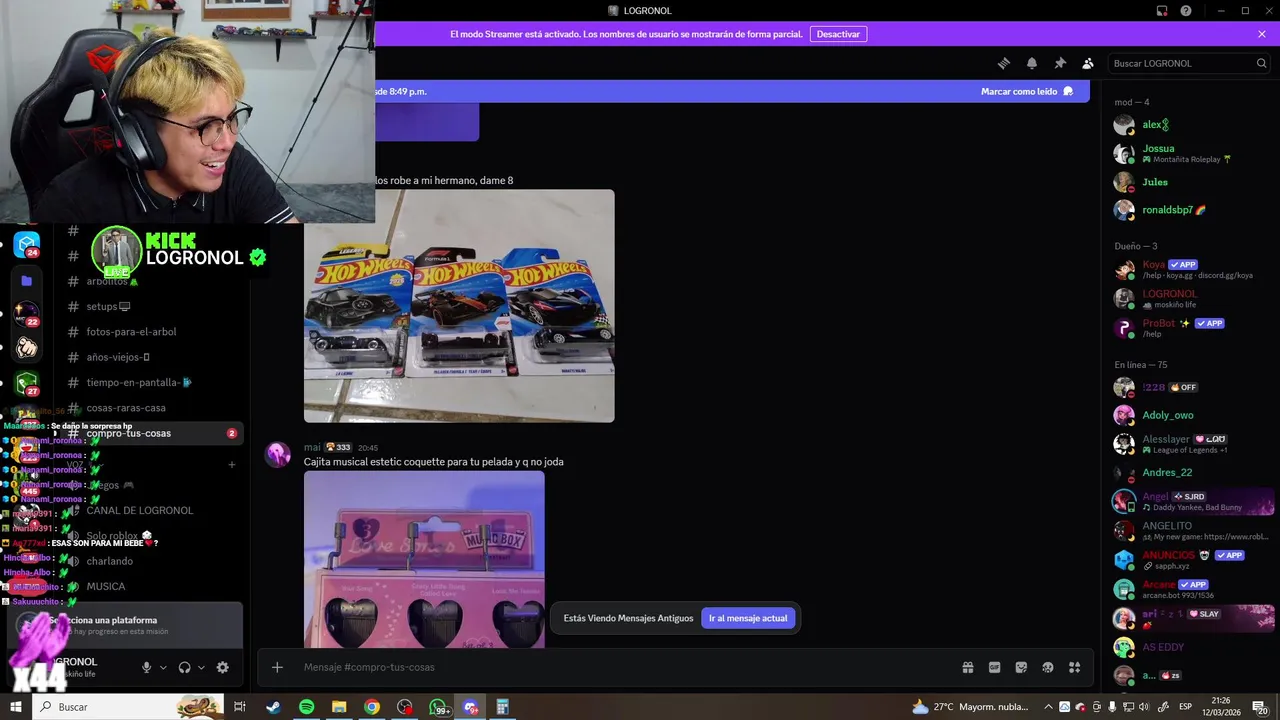Viewport: 1280px width, 720px height.
Task: Open Windows Start menu
Action: 16,707
